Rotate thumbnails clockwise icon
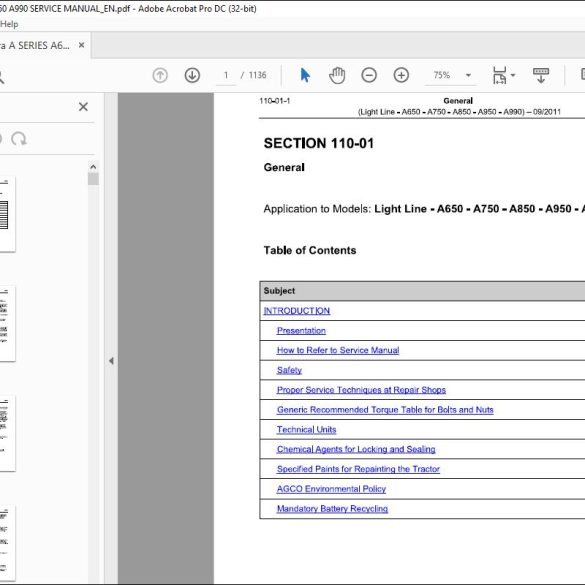Screen dimensions: 585x585 click(19, 139)
